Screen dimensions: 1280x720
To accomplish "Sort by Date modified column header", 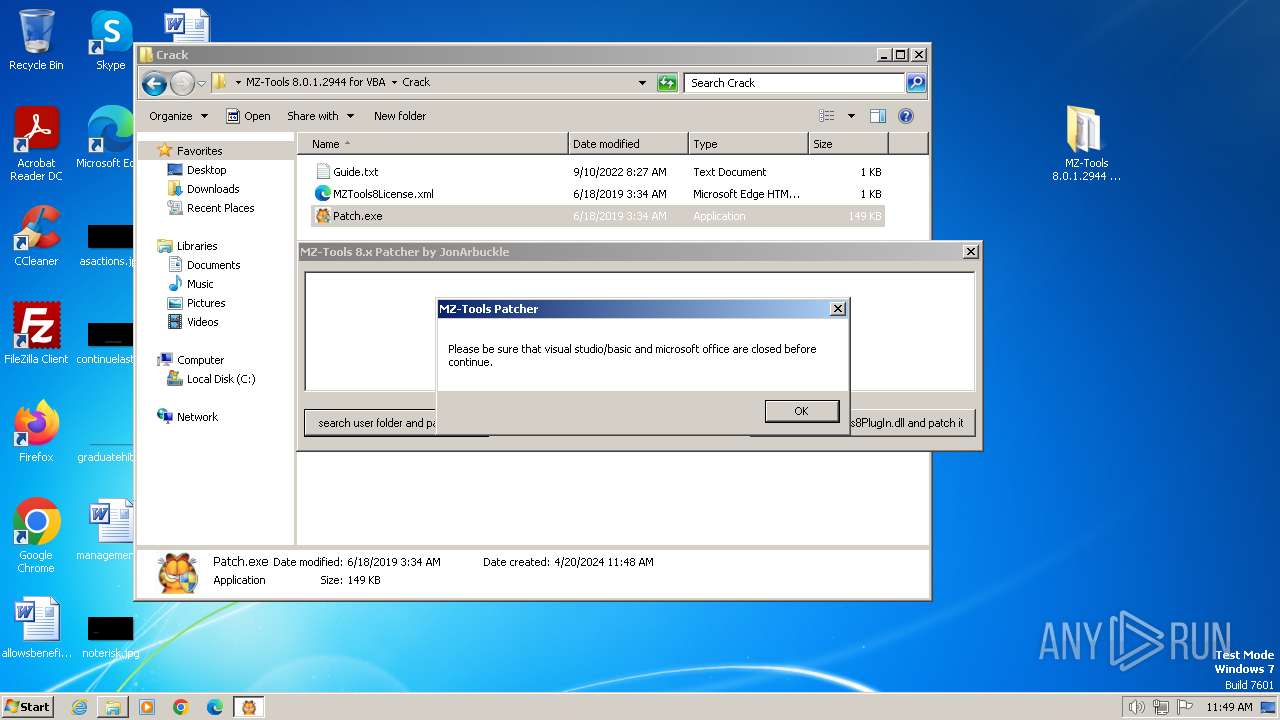I will pyautogui.click(x=628, y=144).
